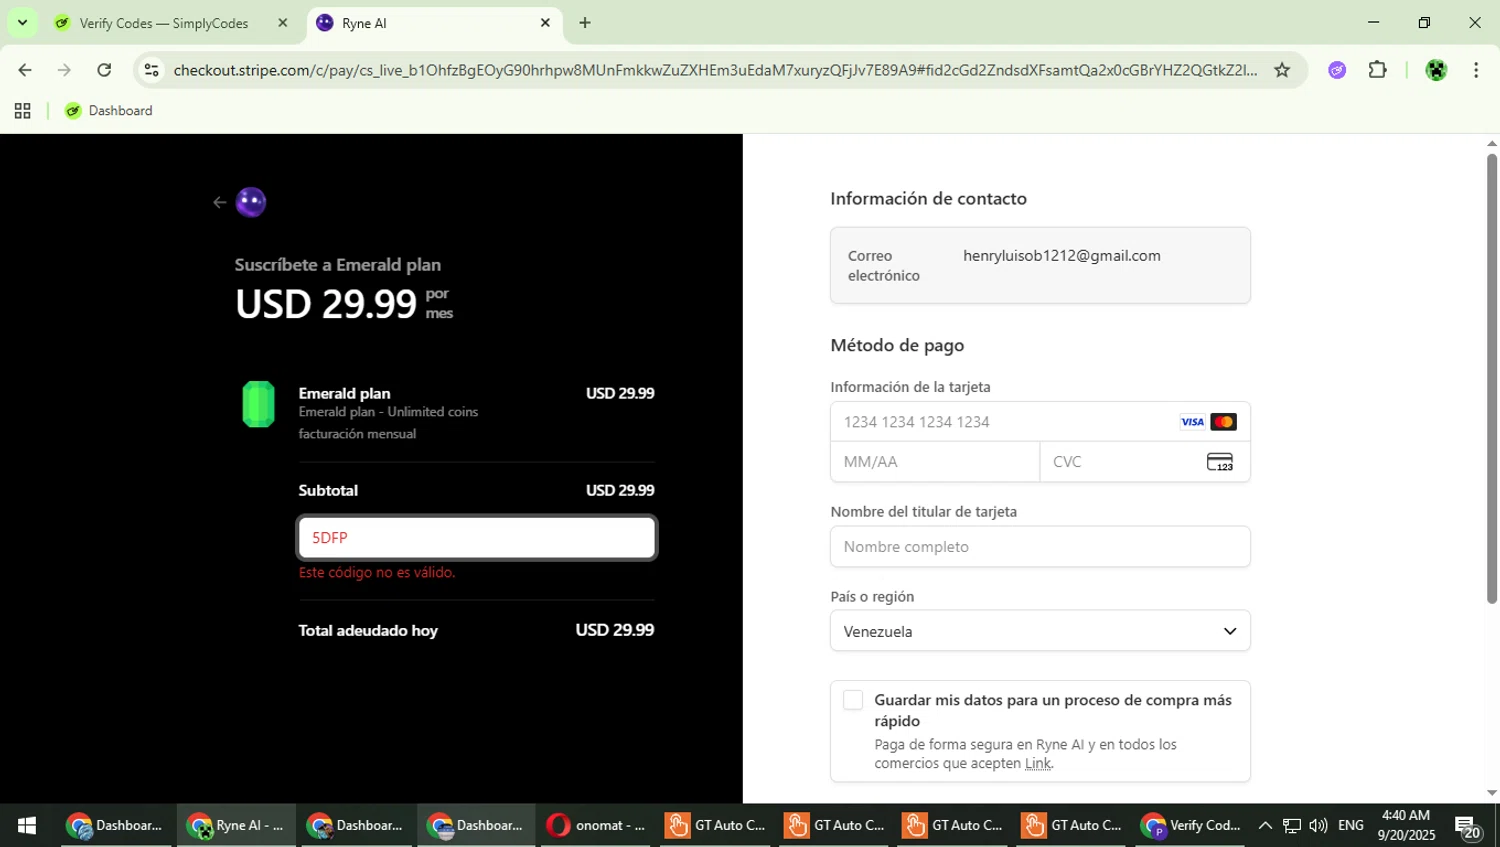Go forward using the browser forward arrow
1500x847 pixels.
[x=64, y=70]
